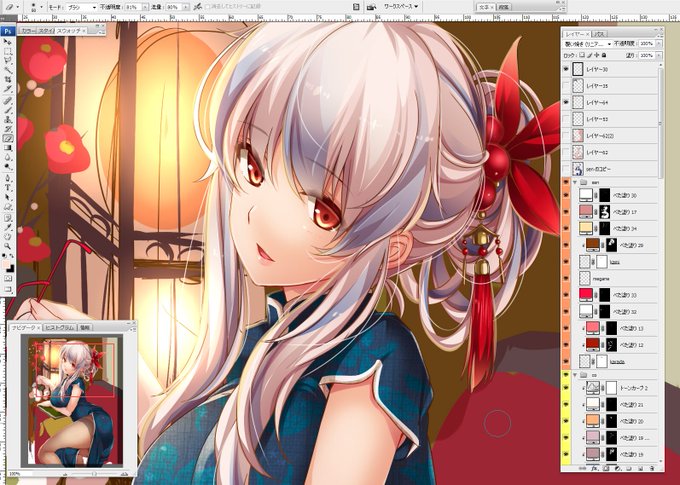This screenshot has width=680, height=485.
Task: Enable airbrush mode in options bar
Action: 197,7
